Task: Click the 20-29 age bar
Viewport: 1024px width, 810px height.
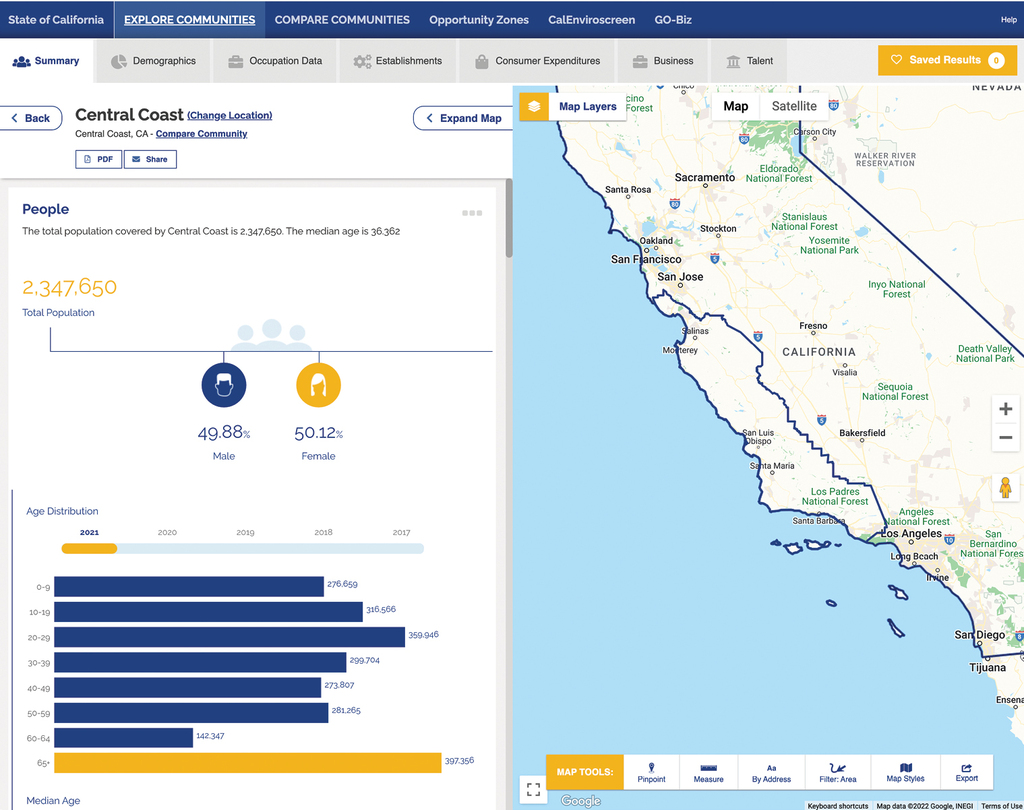Action: coord(229,637)
